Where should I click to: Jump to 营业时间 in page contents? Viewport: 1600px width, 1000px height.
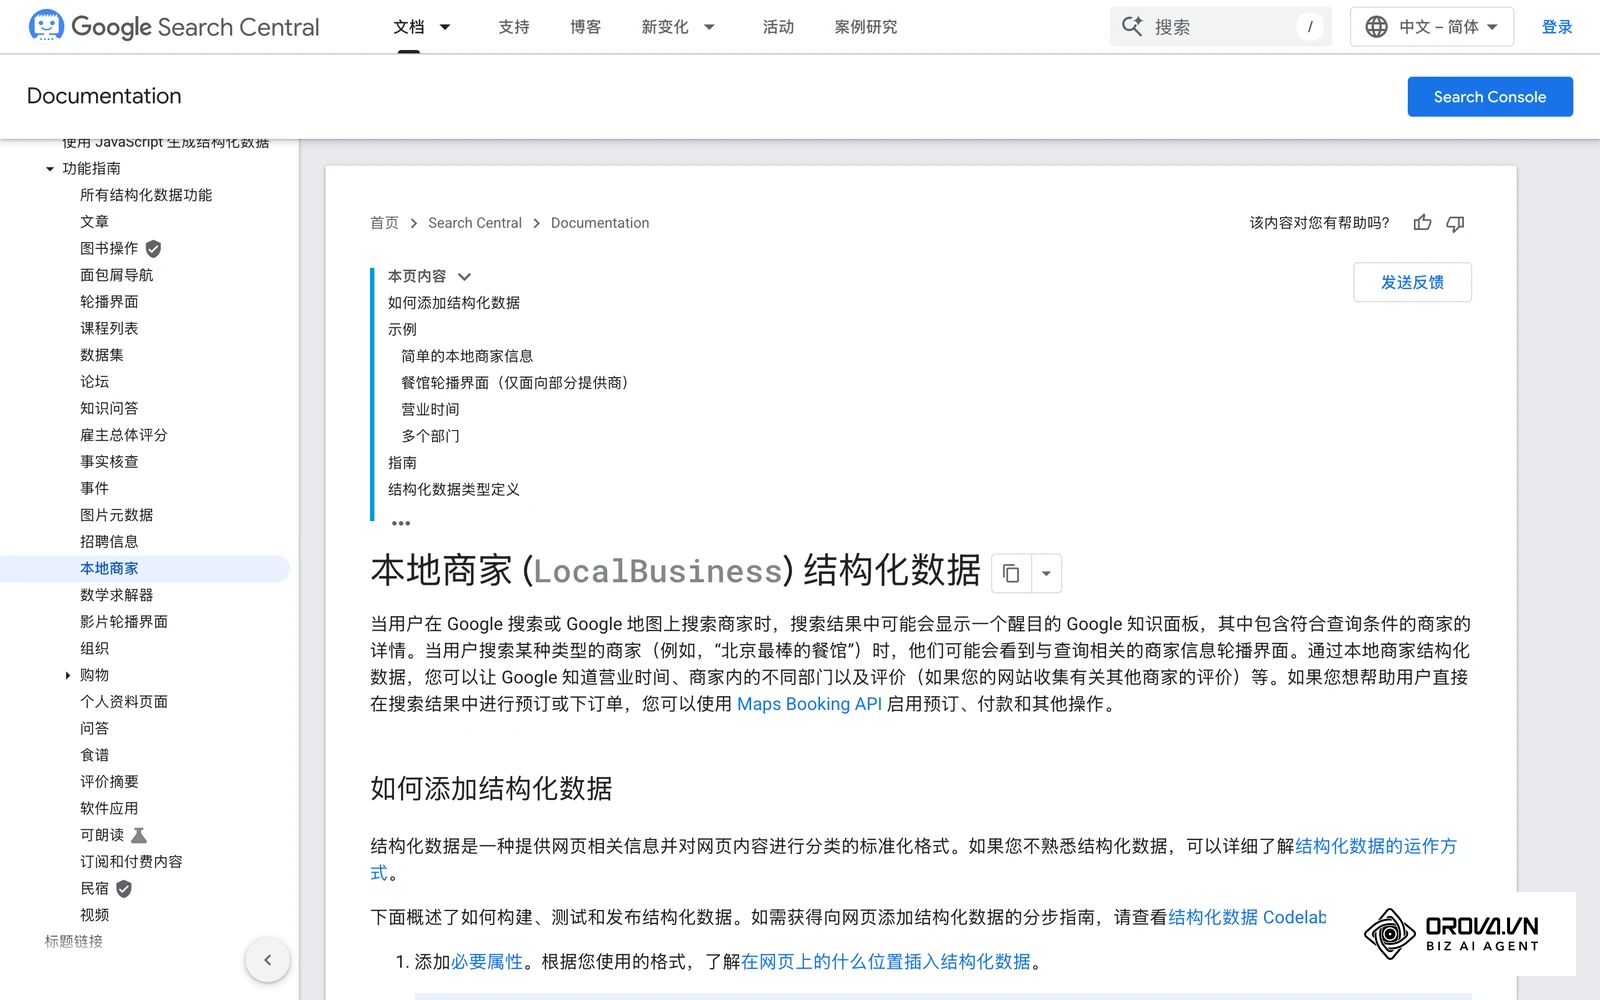(430, 410)
